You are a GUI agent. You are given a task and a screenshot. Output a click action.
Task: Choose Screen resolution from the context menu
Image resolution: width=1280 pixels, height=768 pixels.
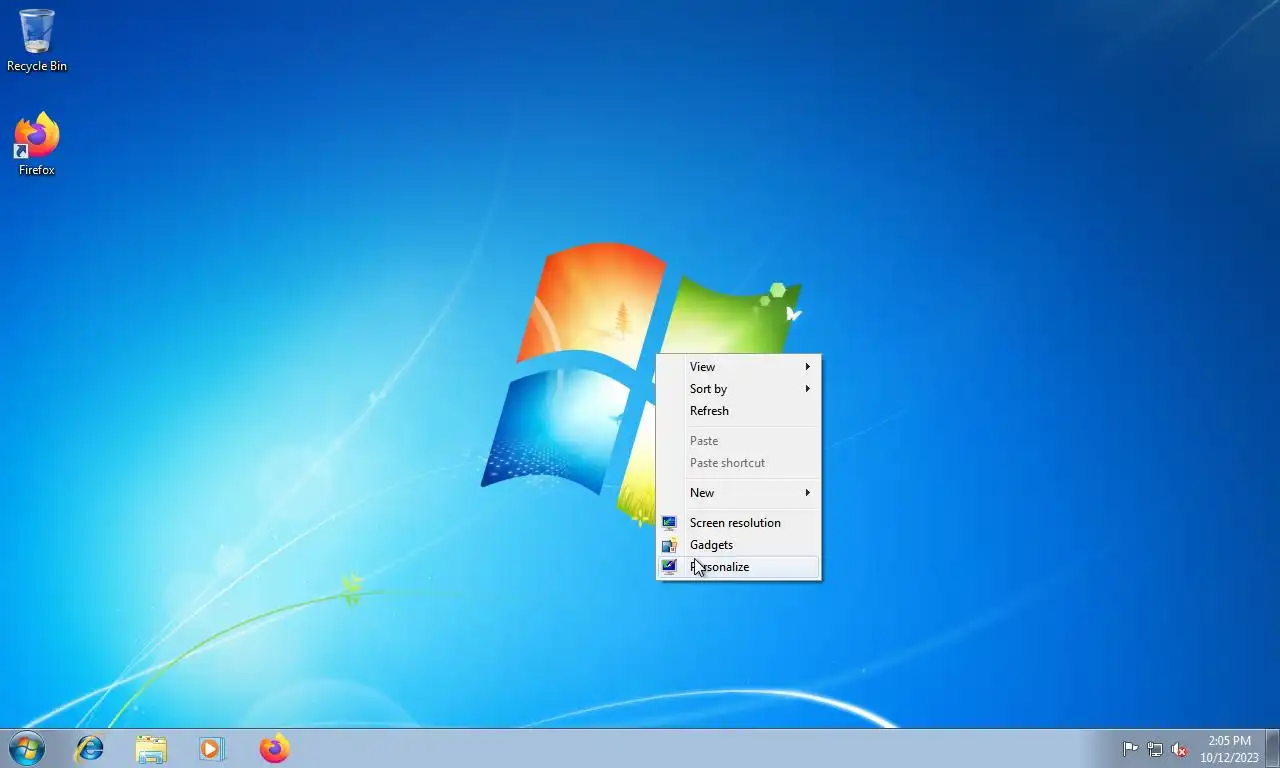point(738,523)
